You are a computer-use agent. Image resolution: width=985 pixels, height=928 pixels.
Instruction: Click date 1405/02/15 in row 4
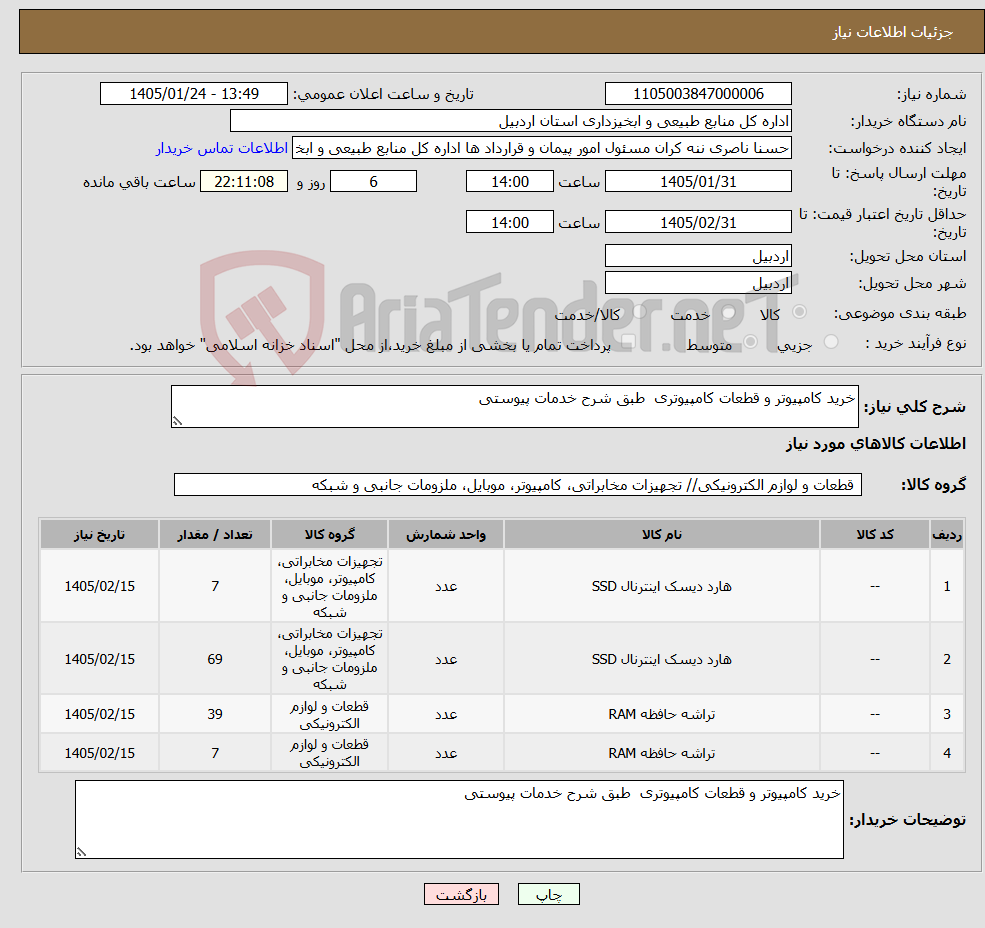(x=99, y=753)
